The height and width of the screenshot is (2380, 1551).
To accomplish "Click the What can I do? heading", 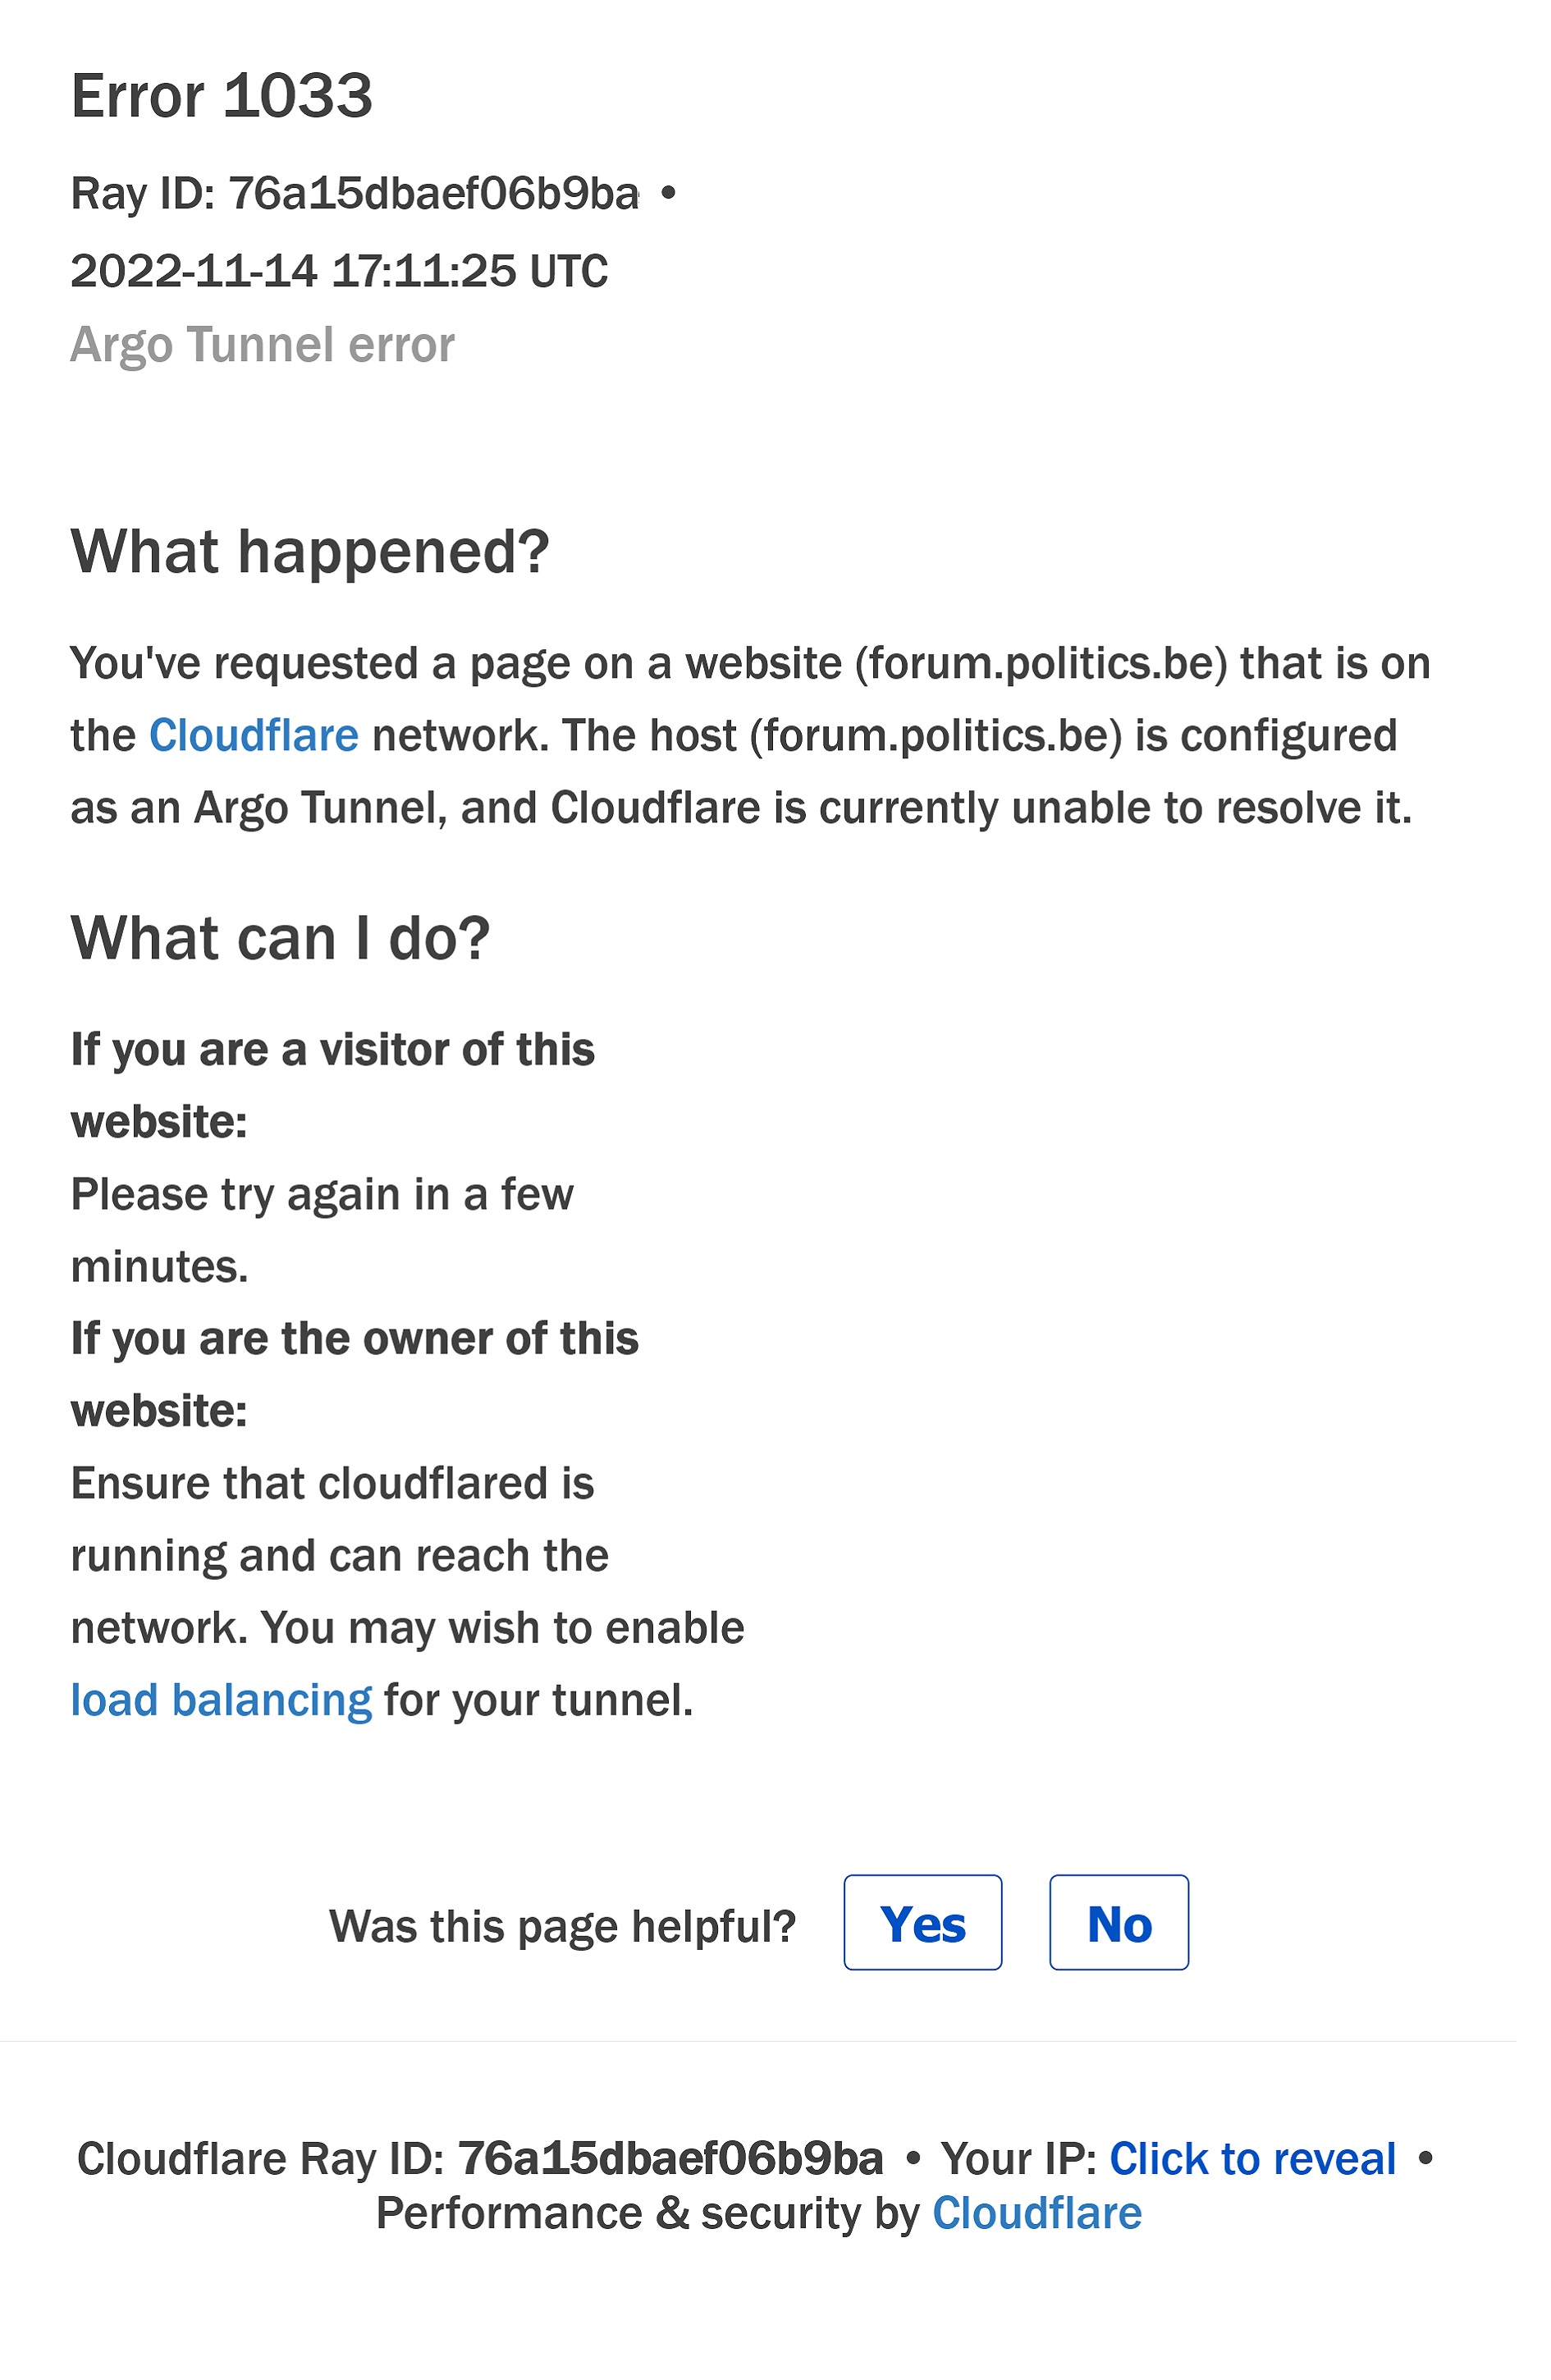I will (280, 938).
